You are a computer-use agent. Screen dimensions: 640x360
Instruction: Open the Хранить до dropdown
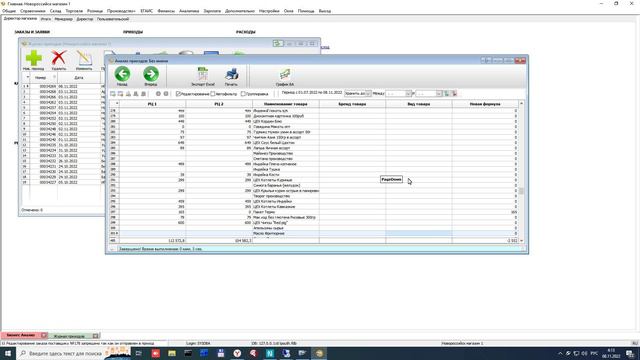point(368,93)
